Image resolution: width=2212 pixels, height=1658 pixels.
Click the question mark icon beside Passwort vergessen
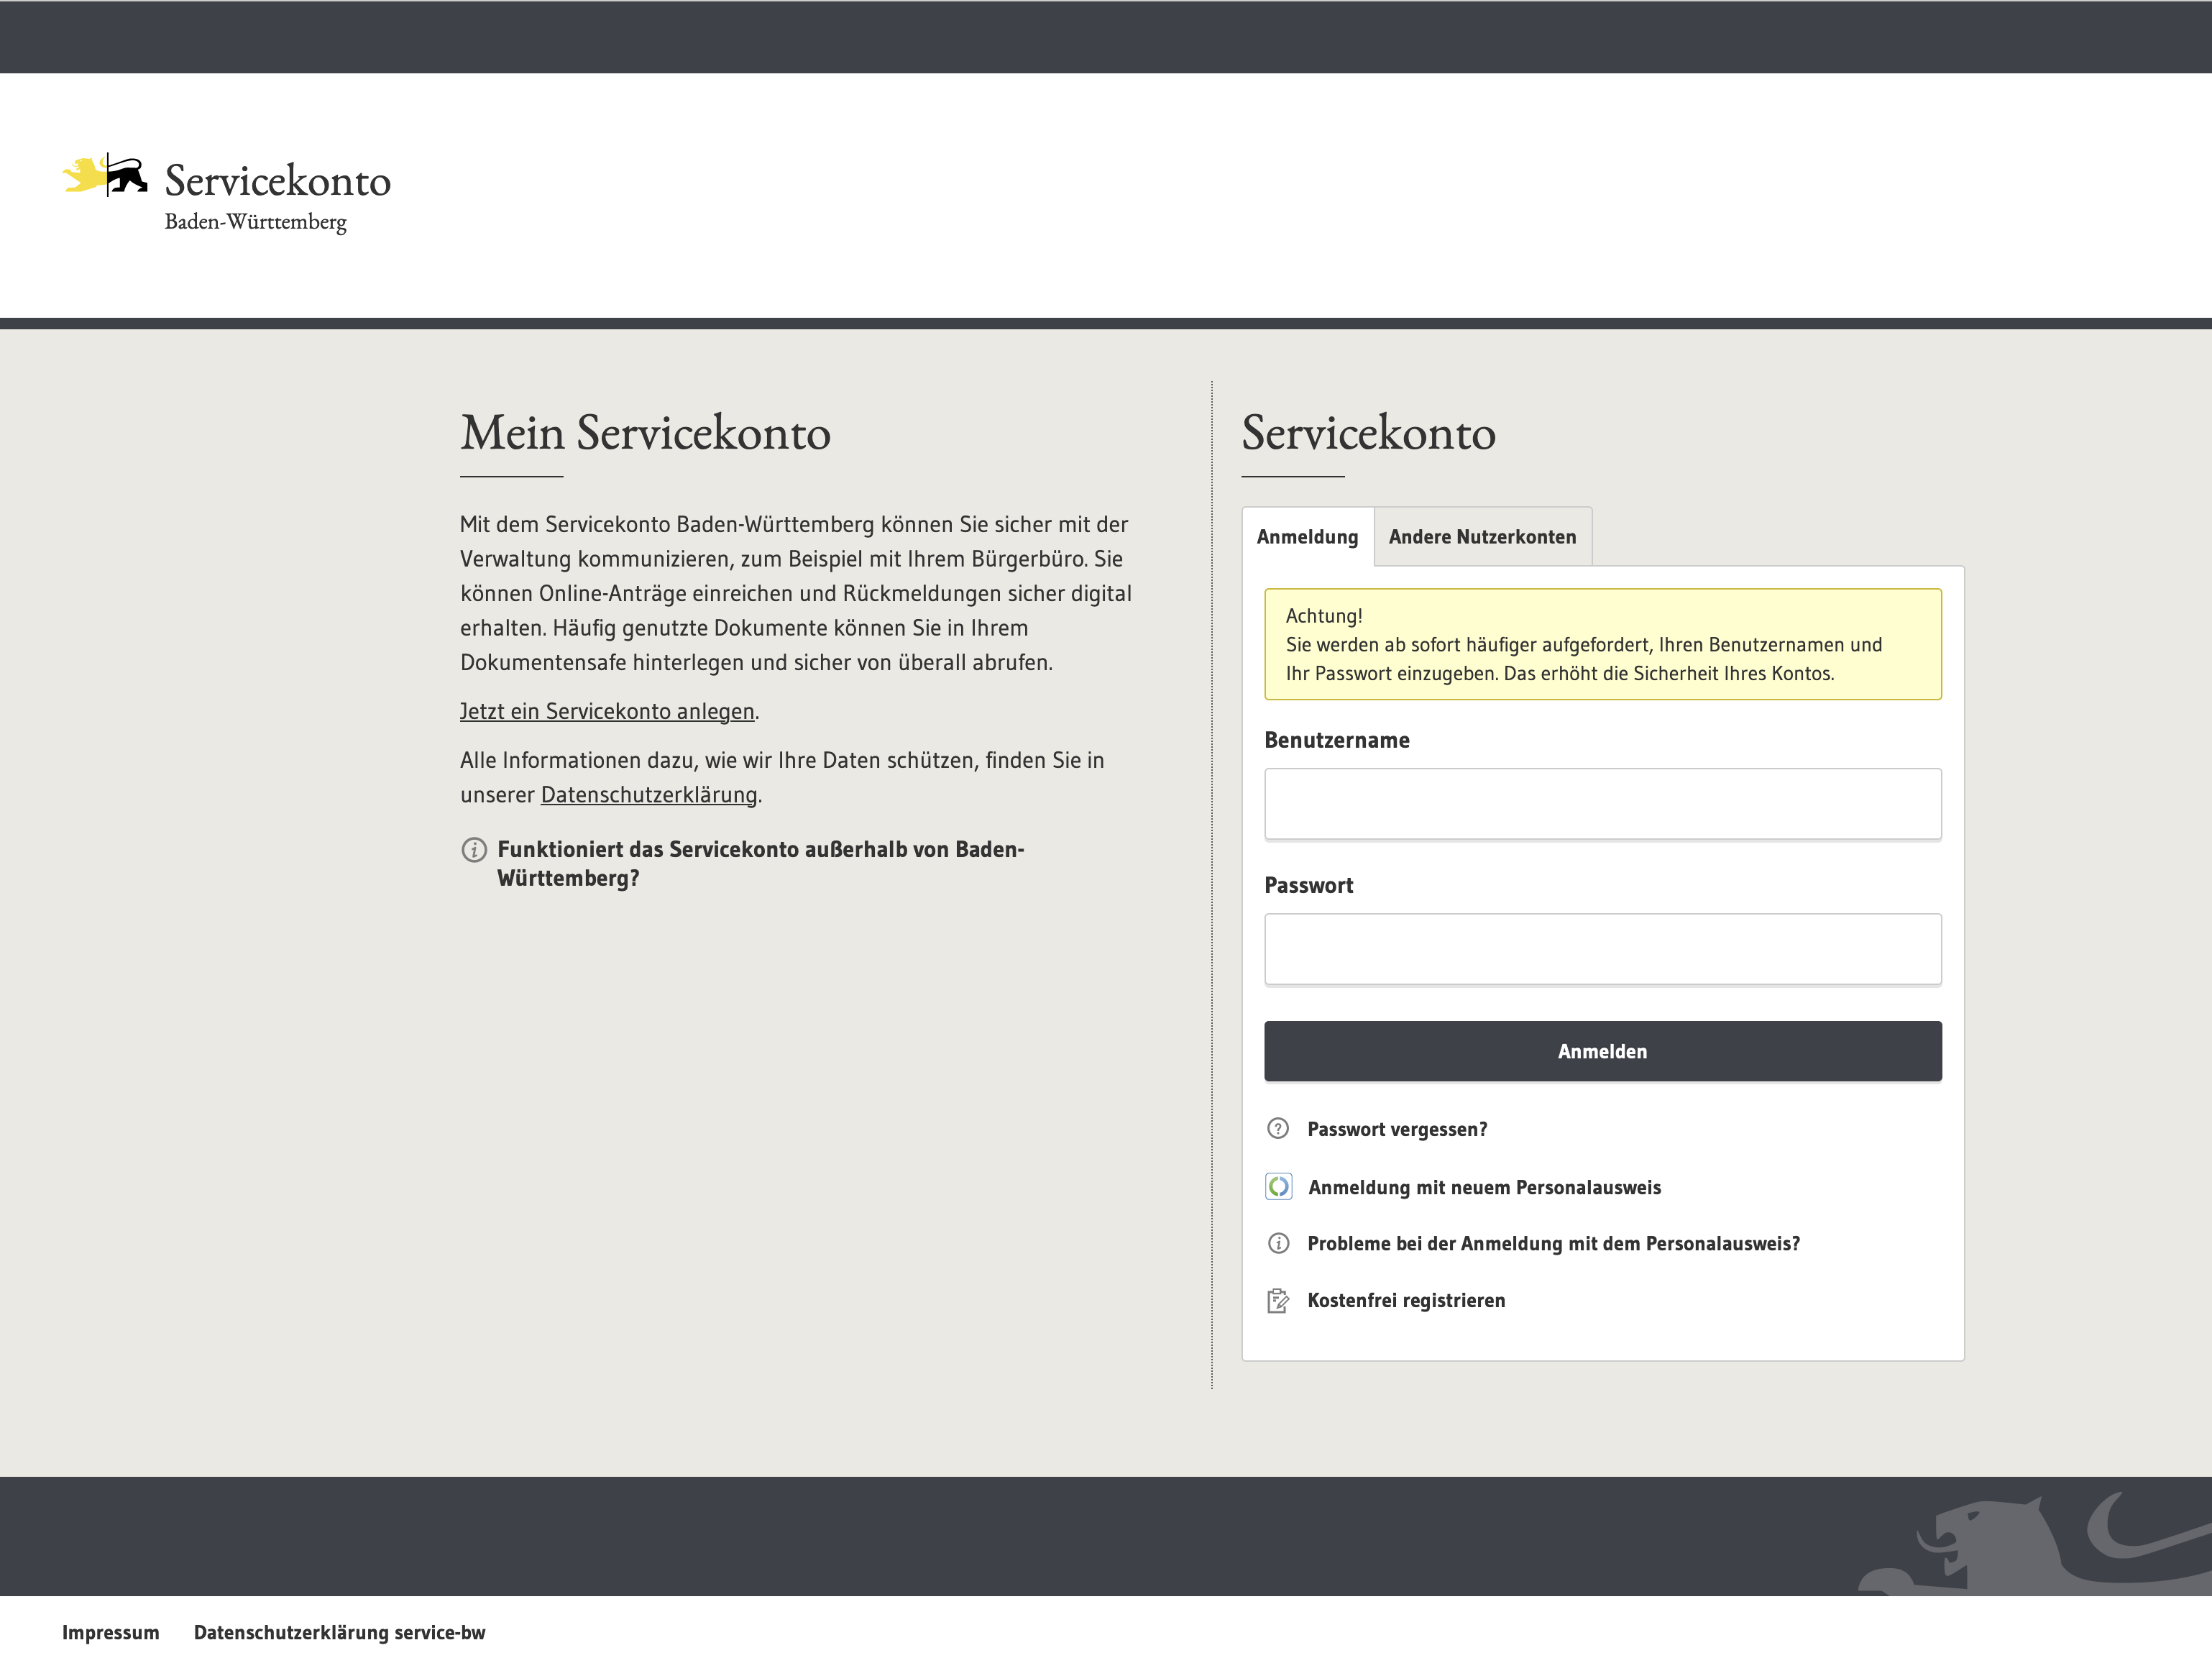(1278, 1129)
